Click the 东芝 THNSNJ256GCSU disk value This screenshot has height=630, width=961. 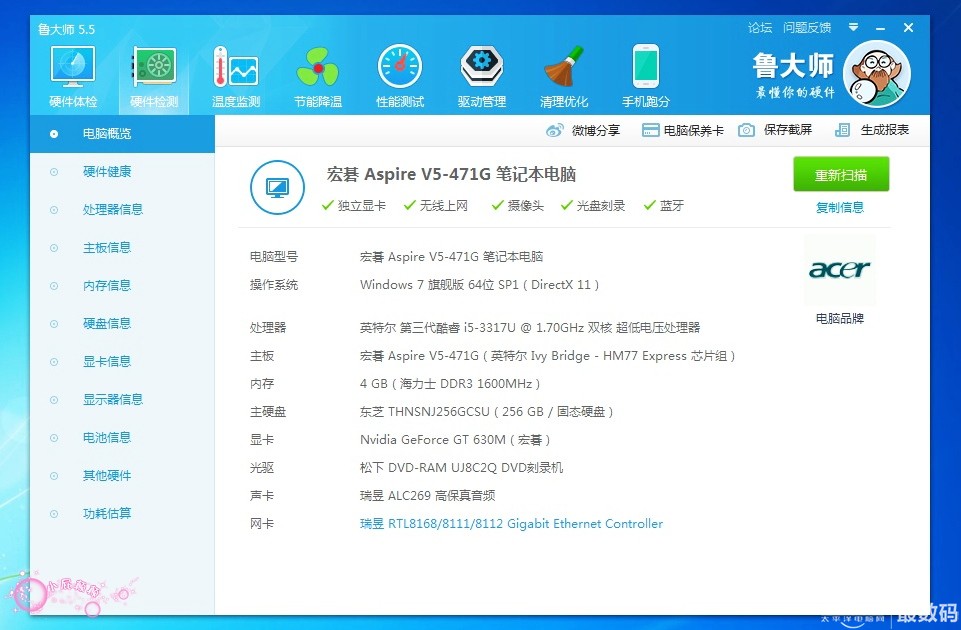point(487,412)
